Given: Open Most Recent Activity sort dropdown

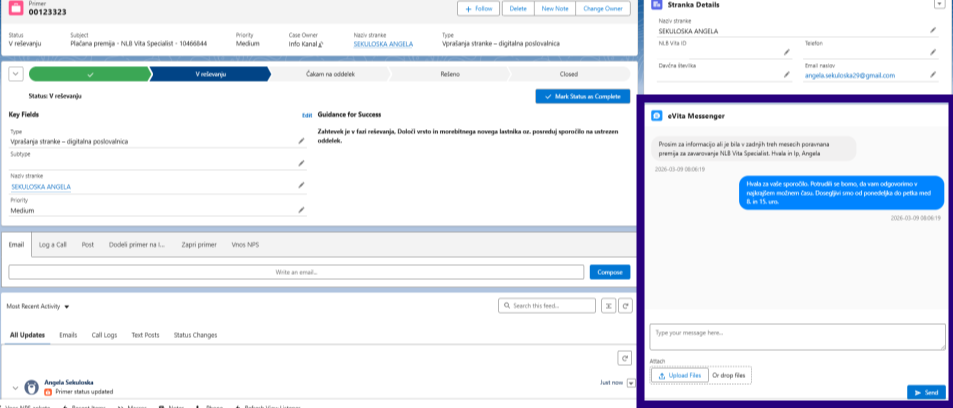Looking at the screenshot, I should (67, 307).
